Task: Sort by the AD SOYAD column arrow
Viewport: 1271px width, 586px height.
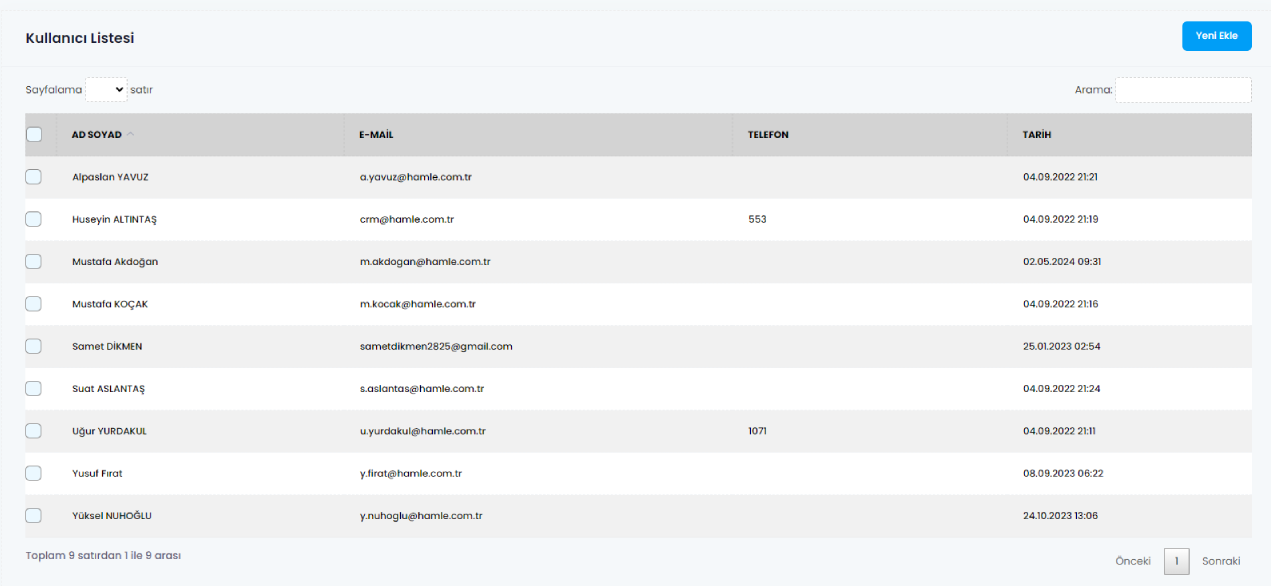Action: click(131, 135)
